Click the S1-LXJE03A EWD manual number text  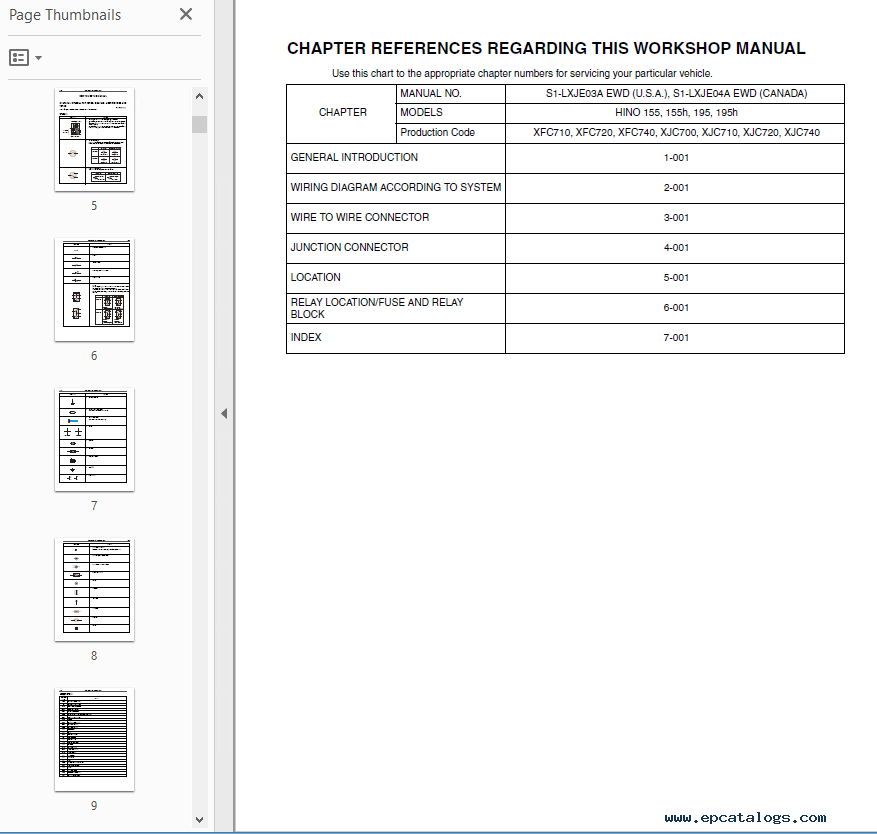pyautogui.click(x=676, y=93)
